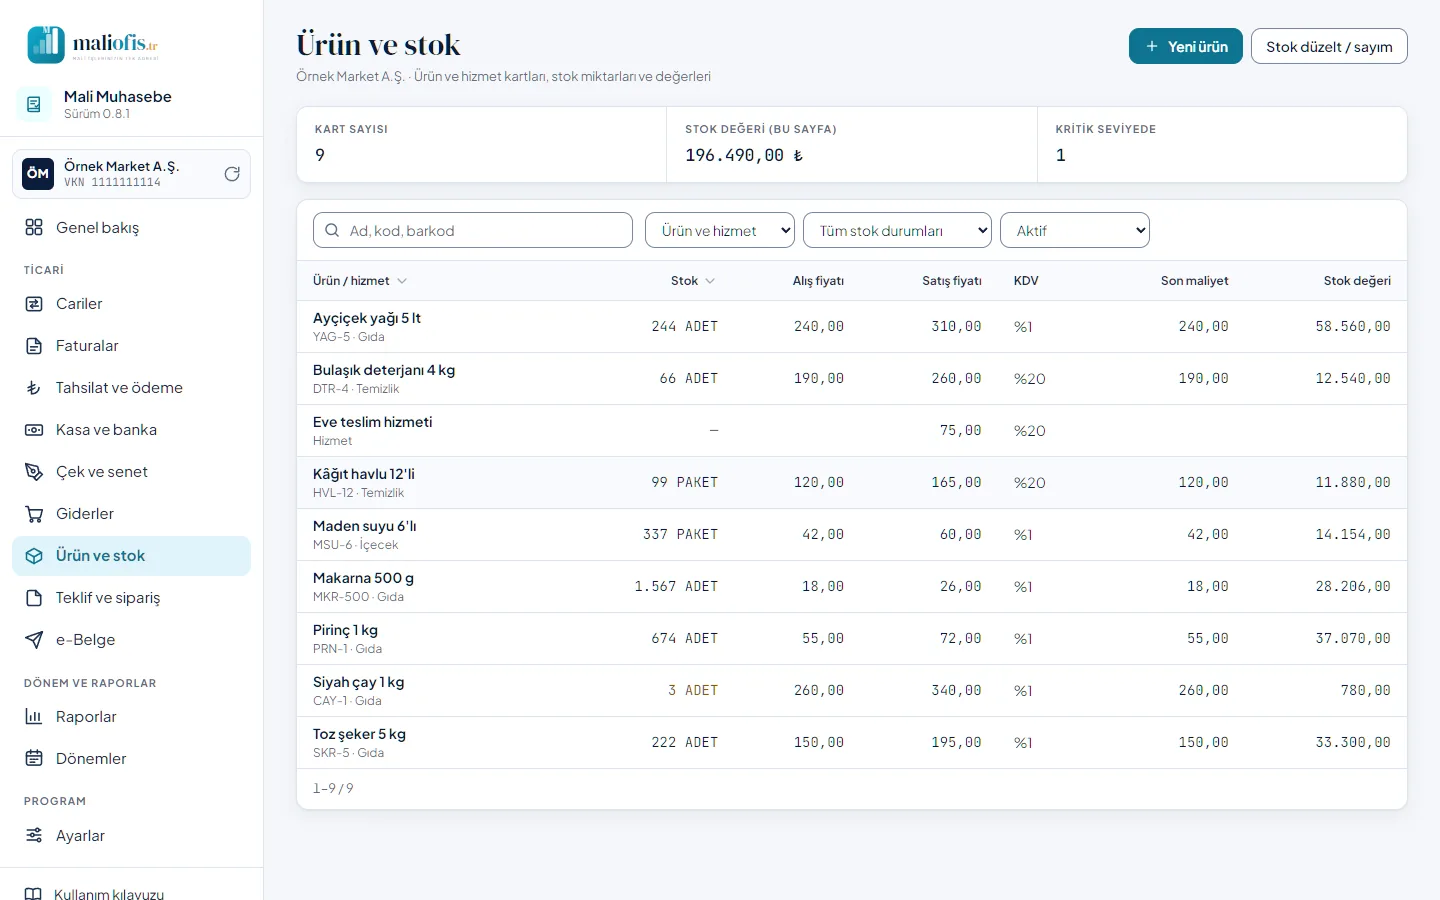Click the Ayarlar sliders icon
This screenshot has width=1440, height=900.
click(34, 836)
